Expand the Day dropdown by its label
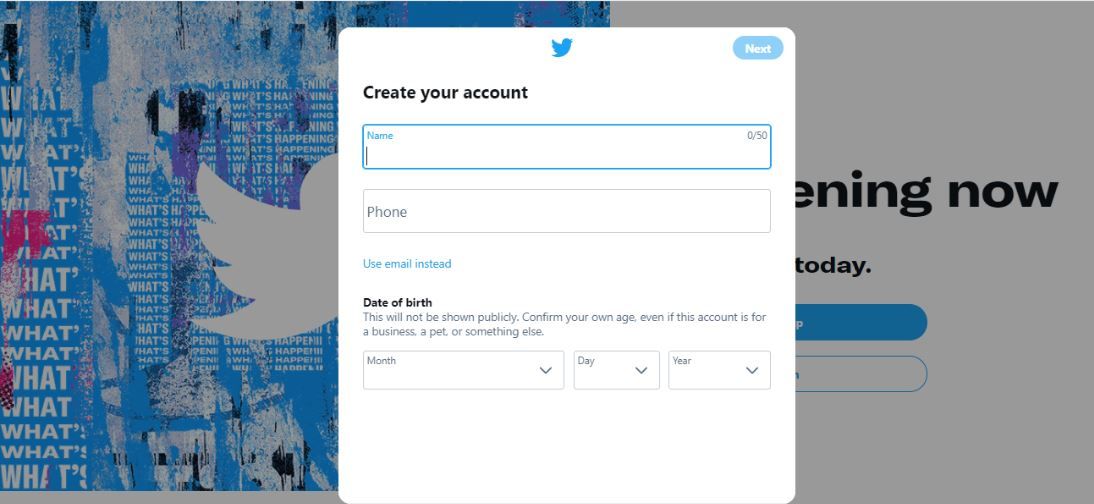 (586, 361)
